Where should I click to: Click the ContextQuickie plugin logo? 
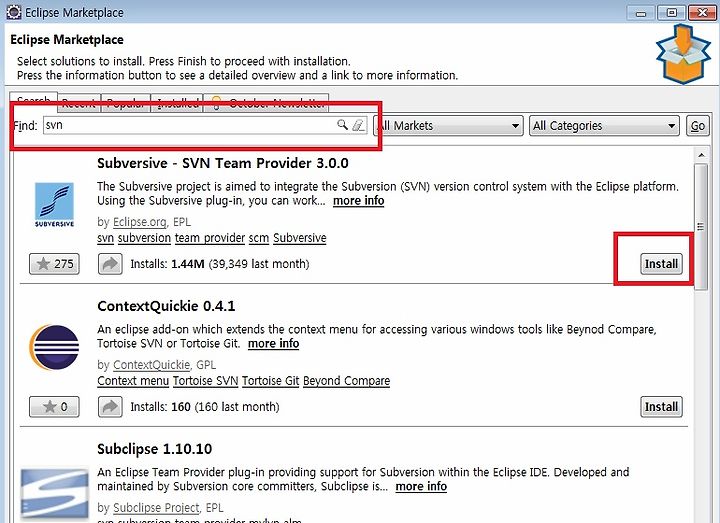point(54,347)
